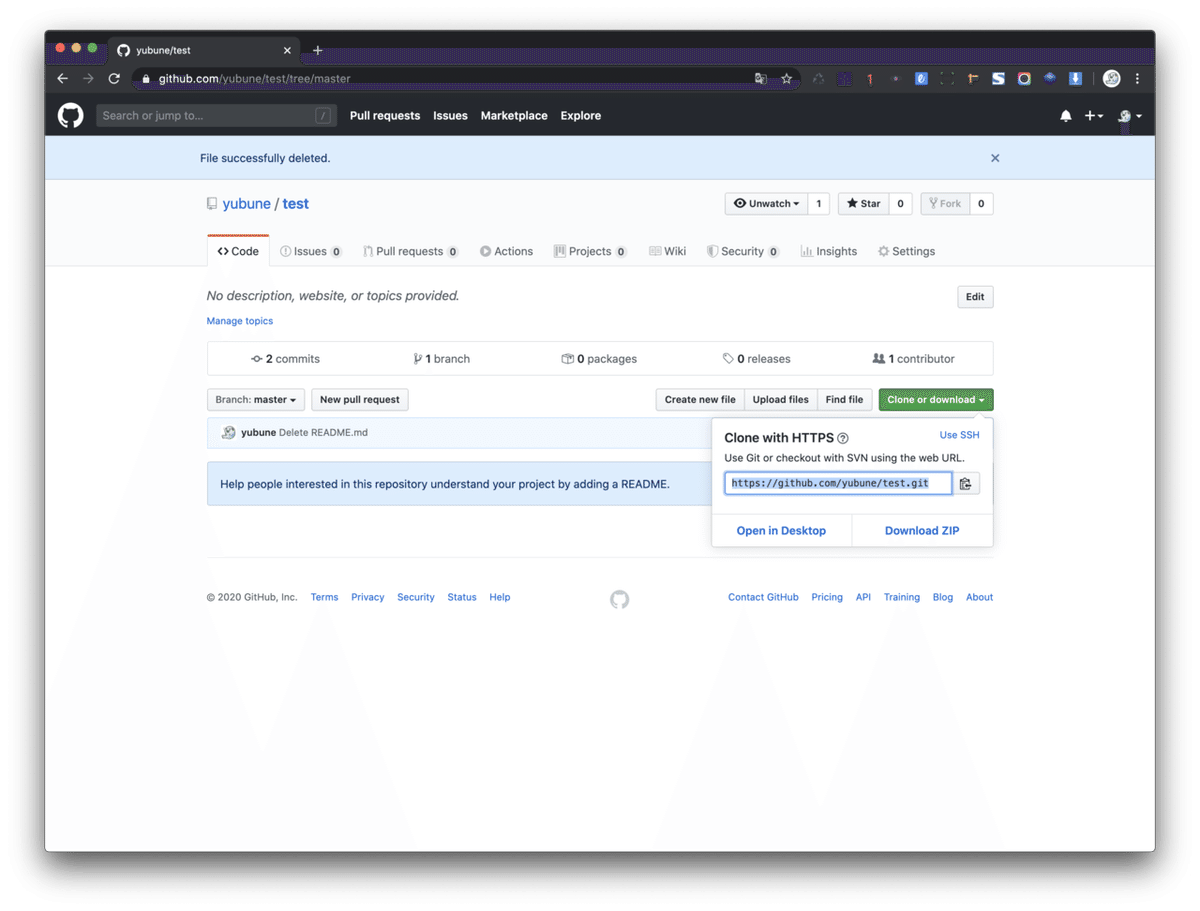Copy the clone URL to clipboard
The image size is (1200, 911).
pos(966,483)
